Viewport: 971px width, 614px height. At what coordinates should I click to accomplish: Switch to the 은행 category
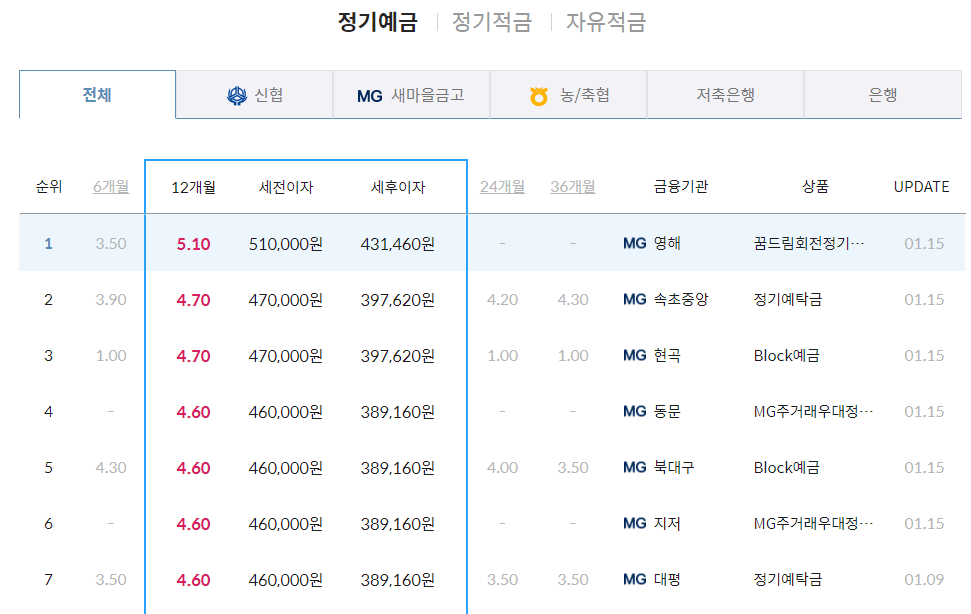(x=881, y=93)
